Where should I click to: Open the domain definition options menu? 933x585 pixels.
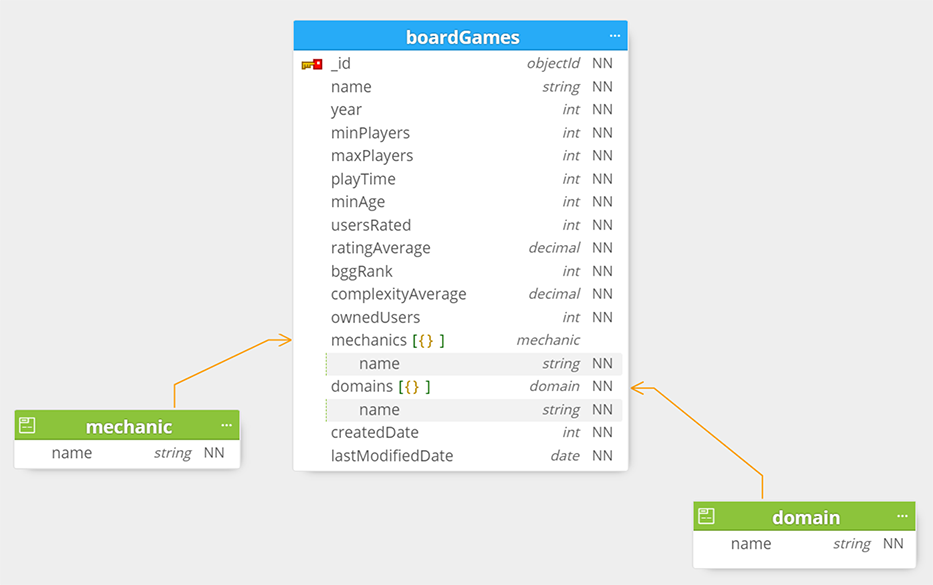pyautogui.click(x=902, y=517)
